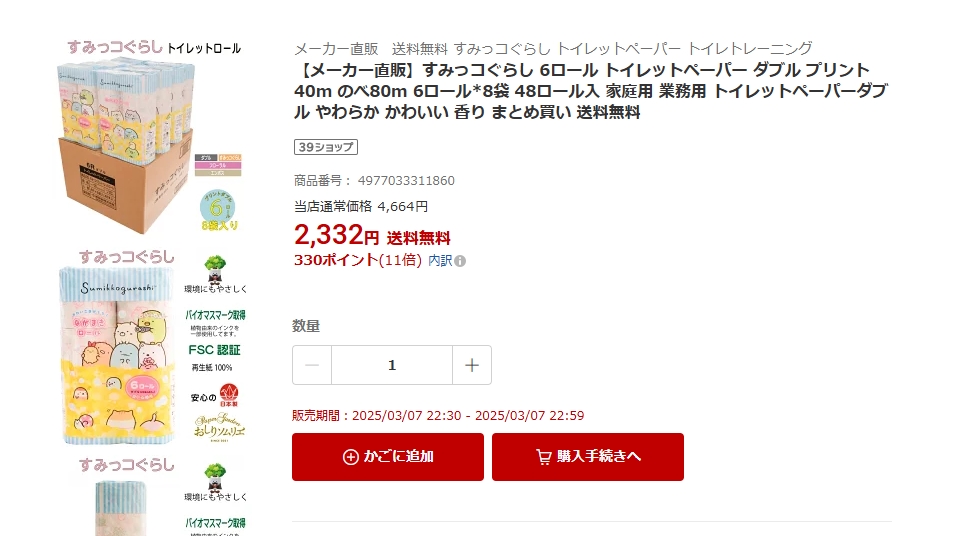
Task: Click the product title text
Action: click(x=590, y=90)
